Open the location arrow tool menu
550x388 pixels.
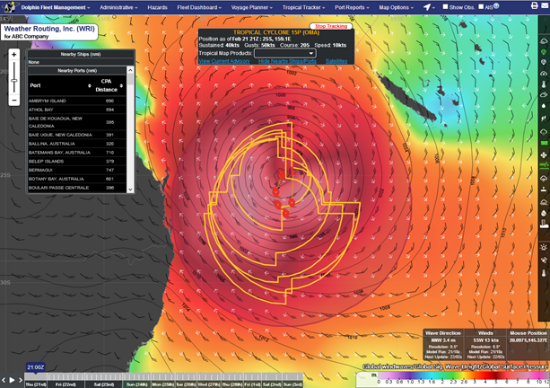coord(429,7)
